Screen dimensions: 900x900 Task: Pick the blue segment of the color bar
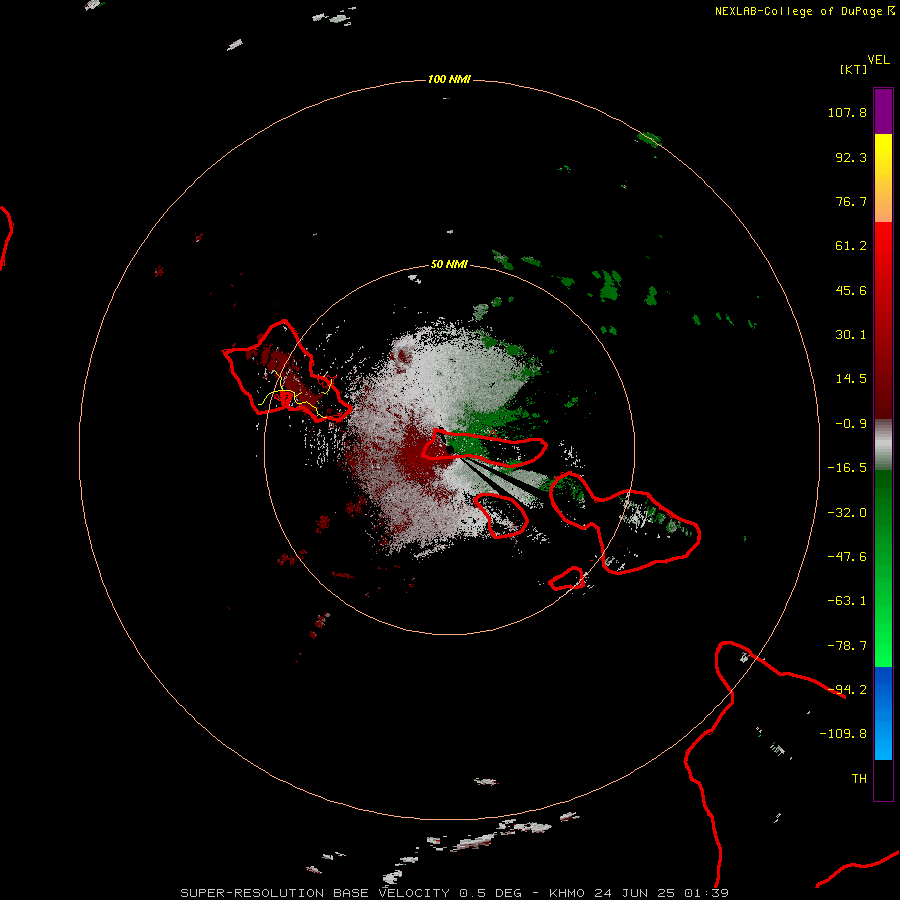pyautogui.click(x=883, y=713)
